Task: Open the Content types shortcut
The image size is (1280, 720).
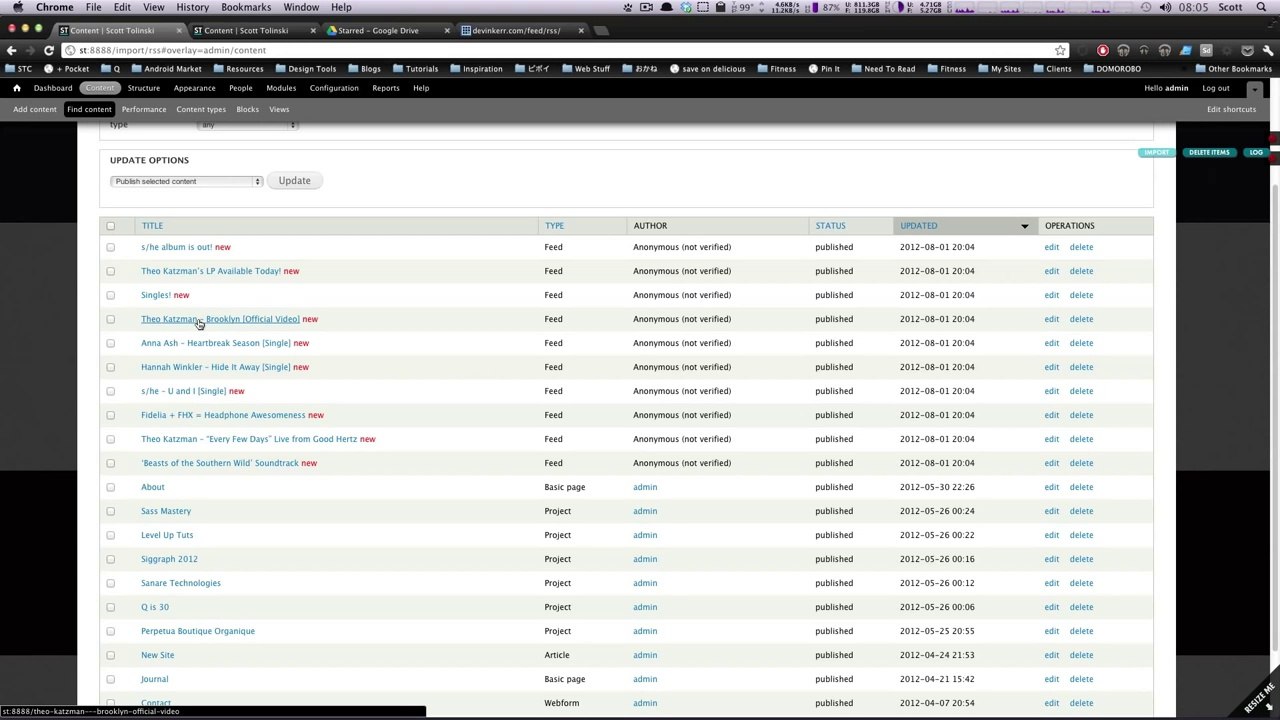Action: click(201, 109)
